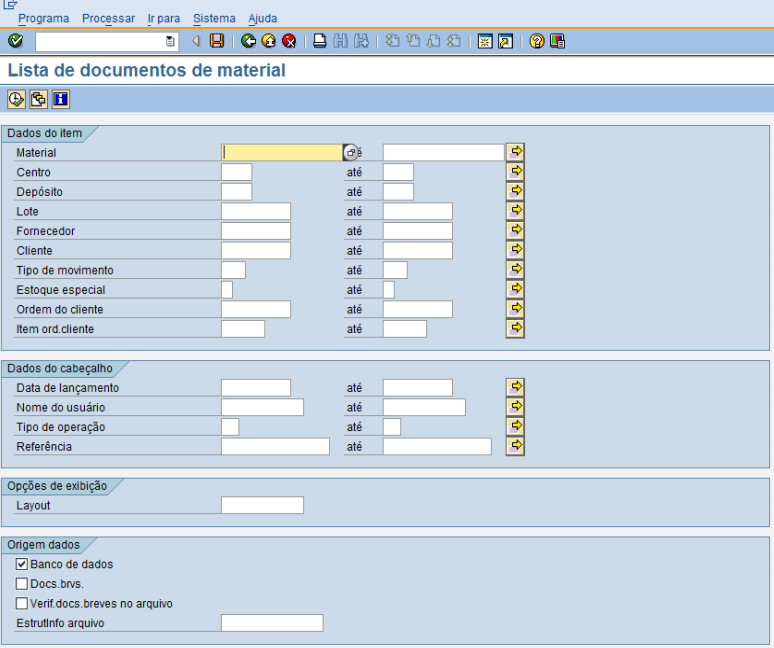Uncheck the Banco de dados checkbox
Screen dimensions: 774x648
click(22, 565)
